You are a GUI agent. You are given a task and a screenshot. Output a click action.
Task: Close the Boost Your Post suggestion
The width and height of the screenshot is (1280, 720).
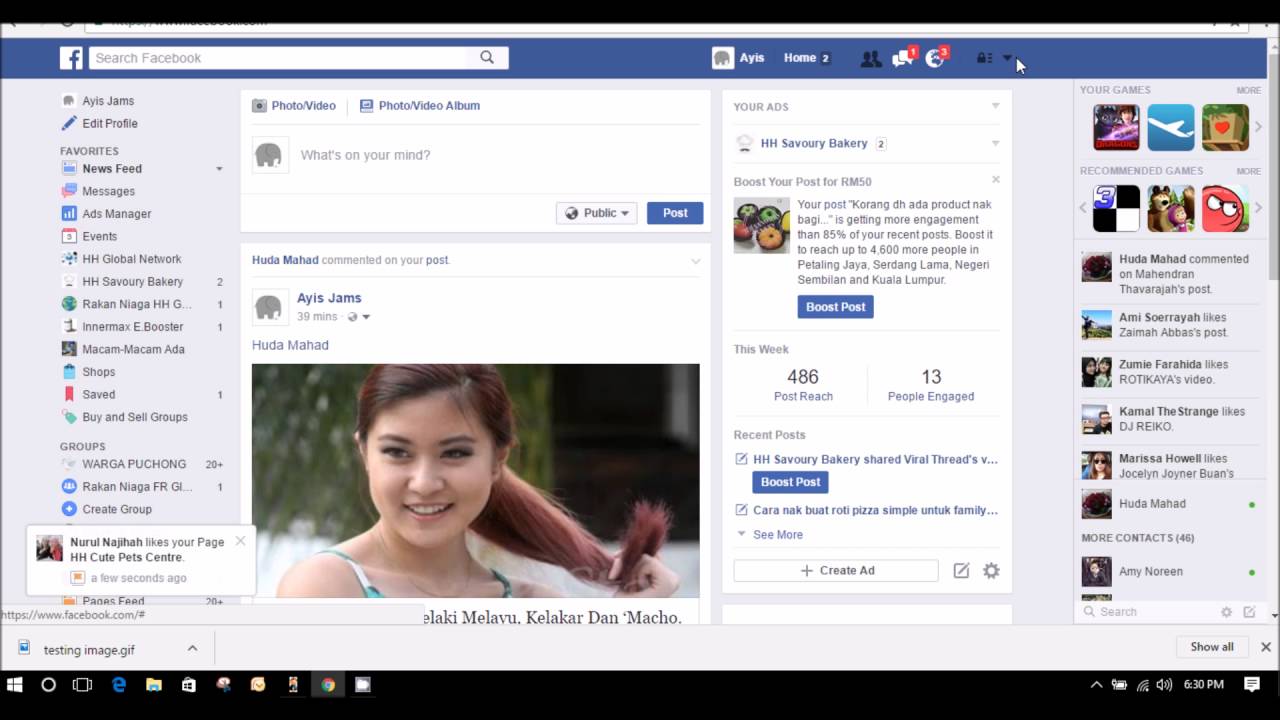point(995,180)
